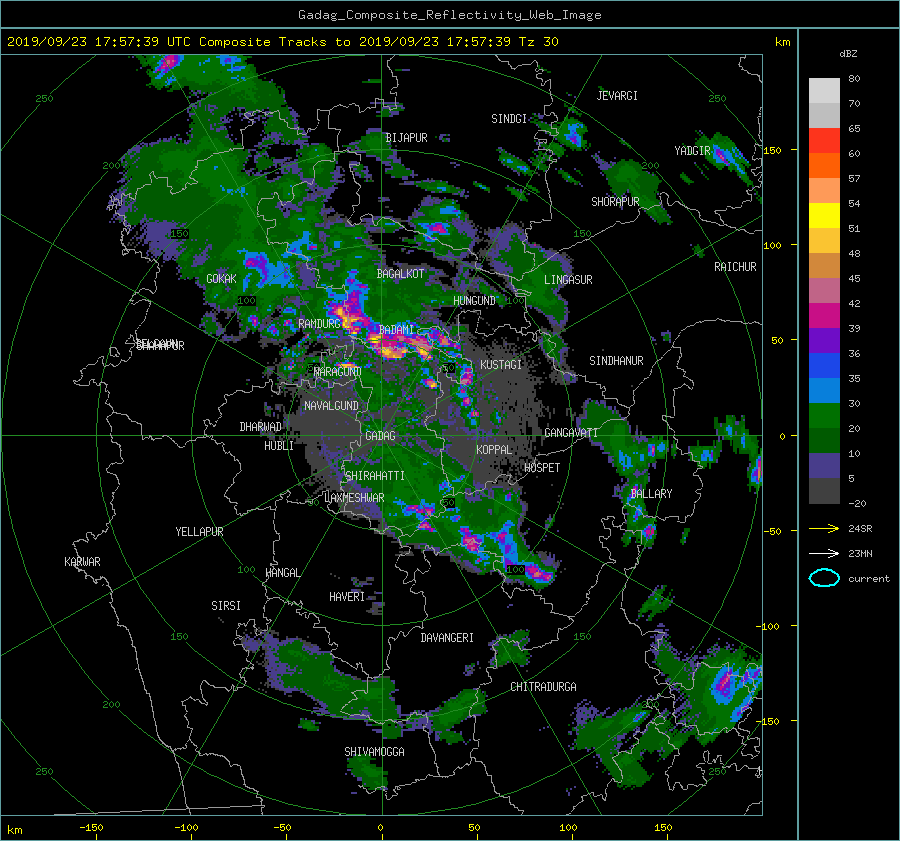Click the BAGALKOT city label

pyautogui.click(x=400, y=274)
